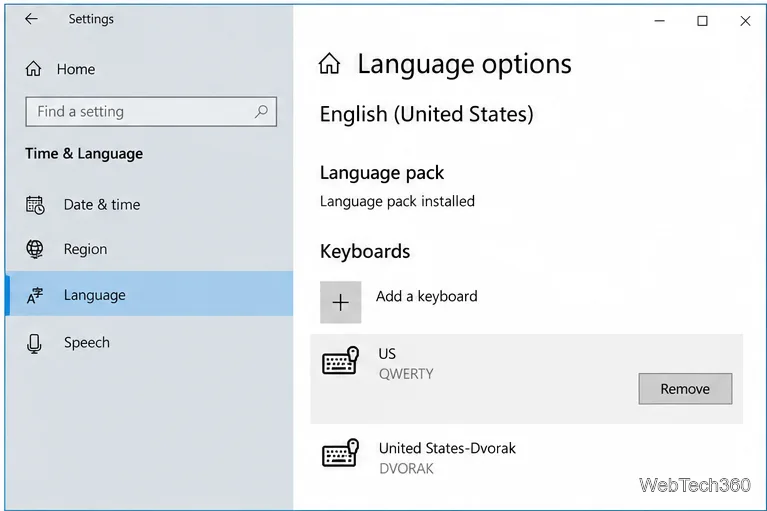Click the US QWERTY keyboard icon
Screen dimensions: 767x511
[340, 361]
